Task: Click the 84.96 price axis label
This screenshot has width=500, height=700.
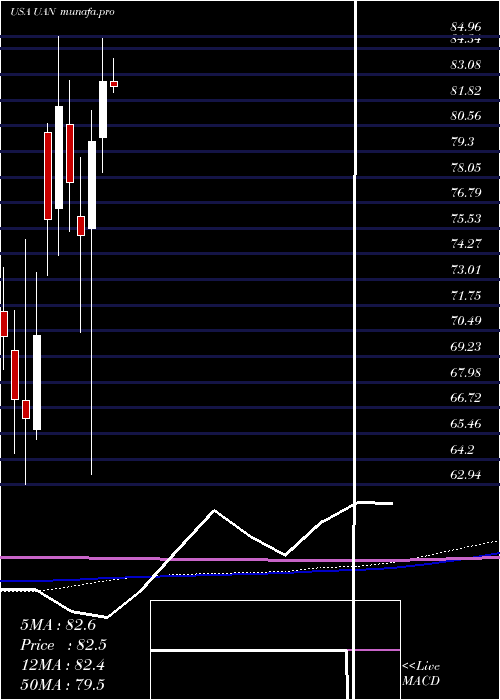Action: 466,28
